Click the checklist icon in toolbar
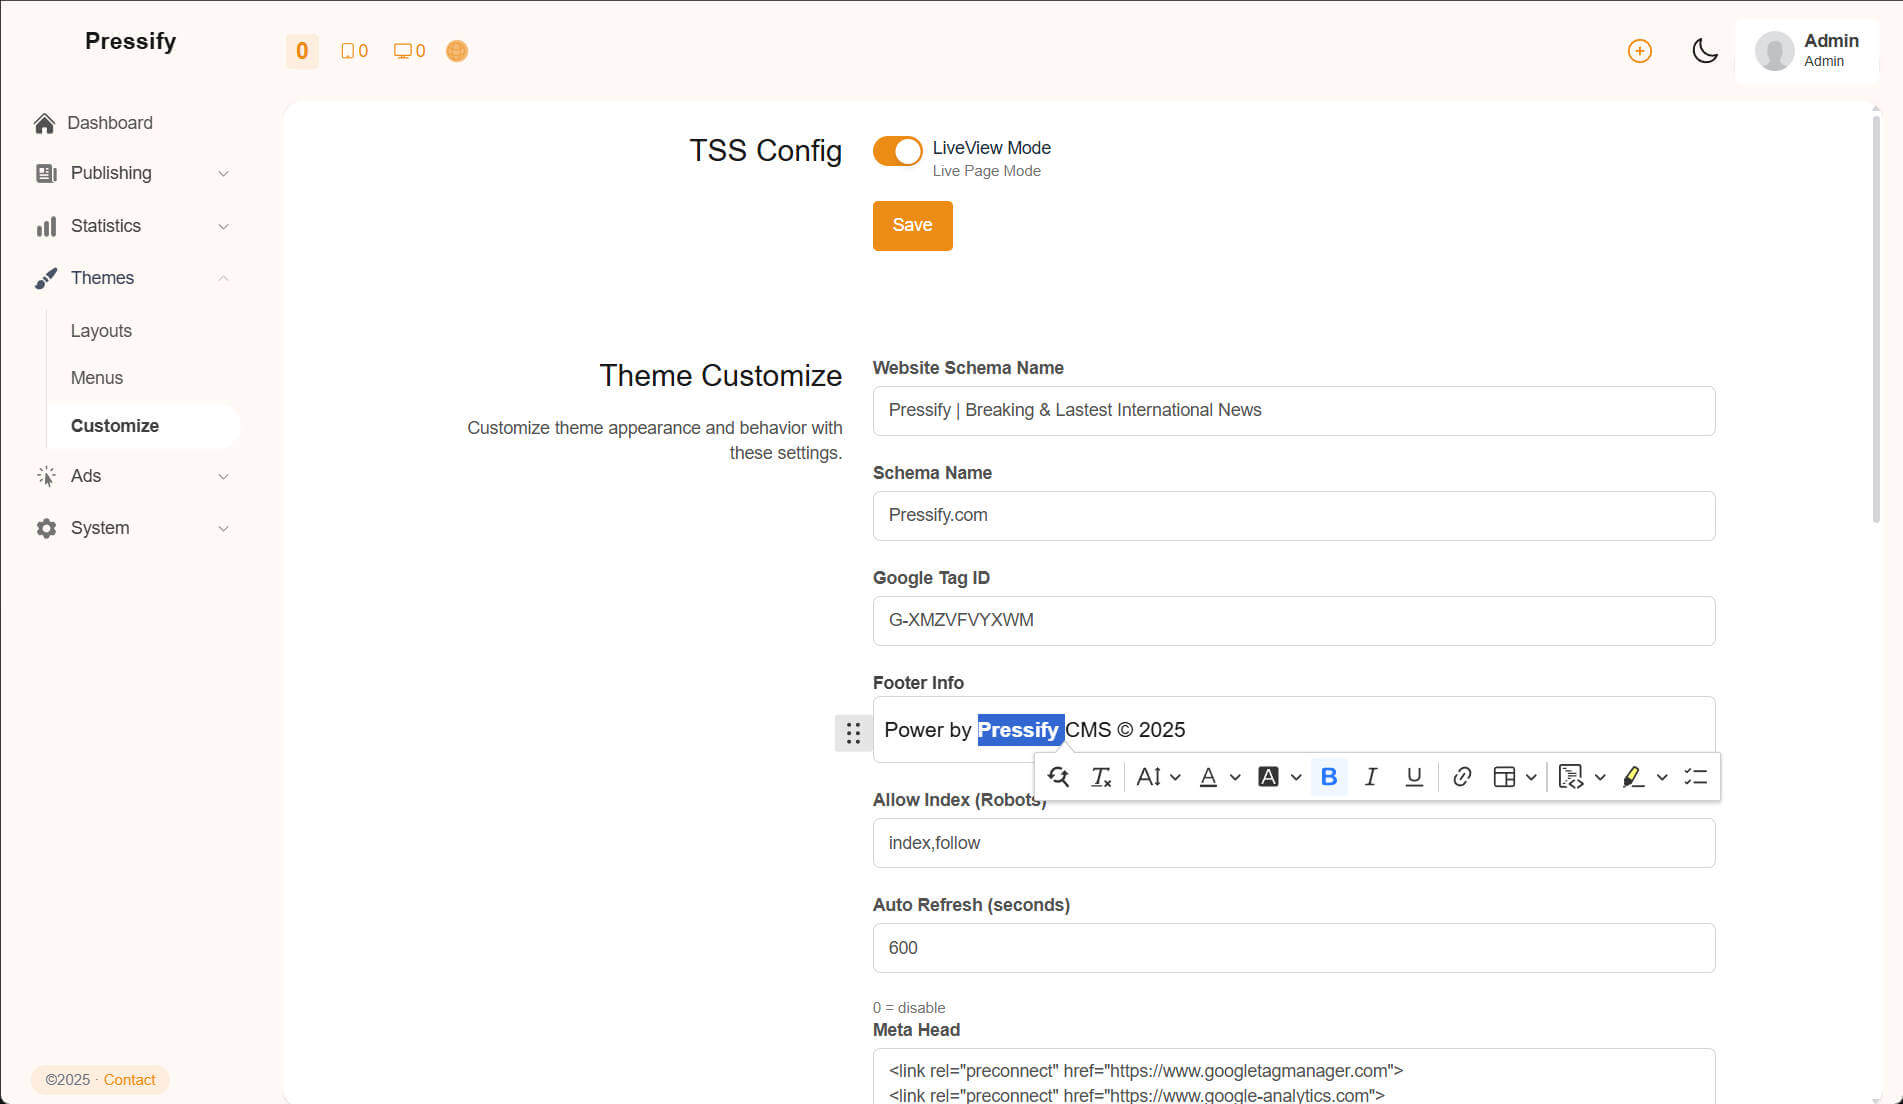Viewport: 1903px width, 1104px height. (1695, 777)
